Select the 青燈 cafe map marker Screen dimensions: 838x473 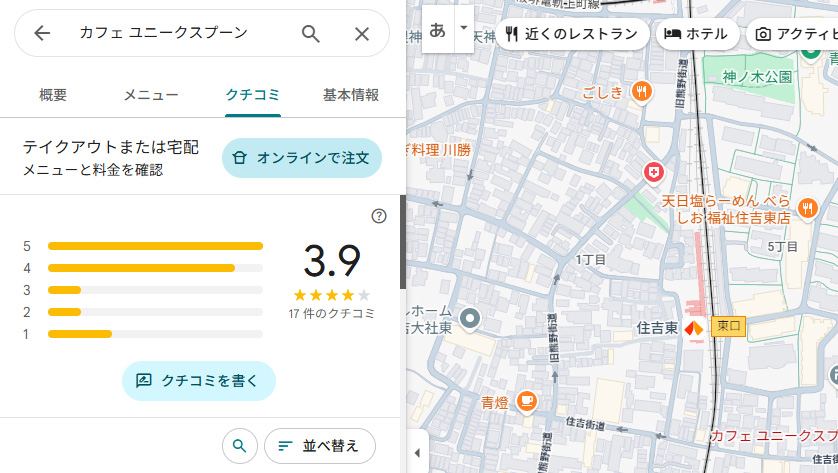click(x=526, y=402)
